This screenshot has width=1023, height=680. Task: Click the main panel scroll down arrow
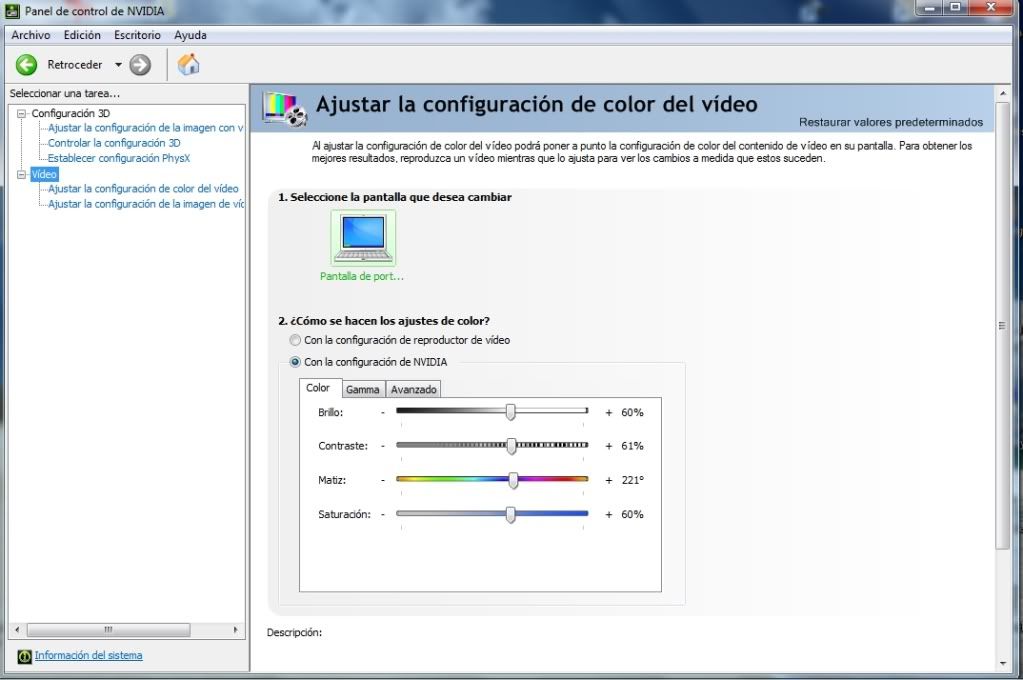(x=1003, y=664)
